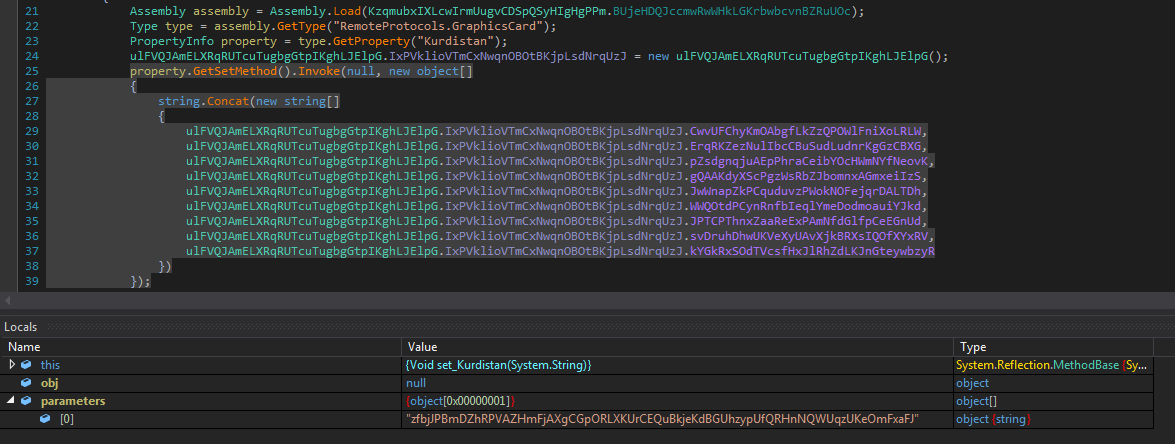This screenshot has height=444, width=1175.
Task: Select the Locals panel title
Action: click(21, 326)
